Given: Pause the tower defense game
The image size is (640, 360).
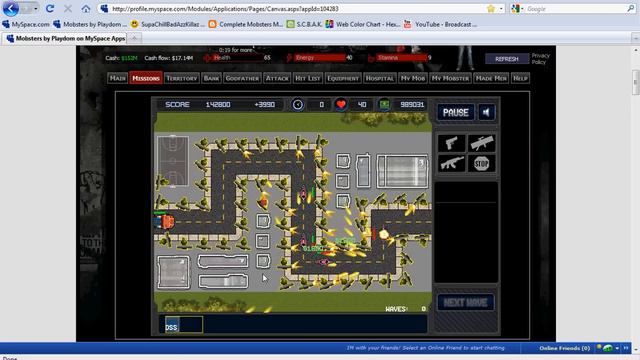Looking at the screenshot, I should click(456, 112).
